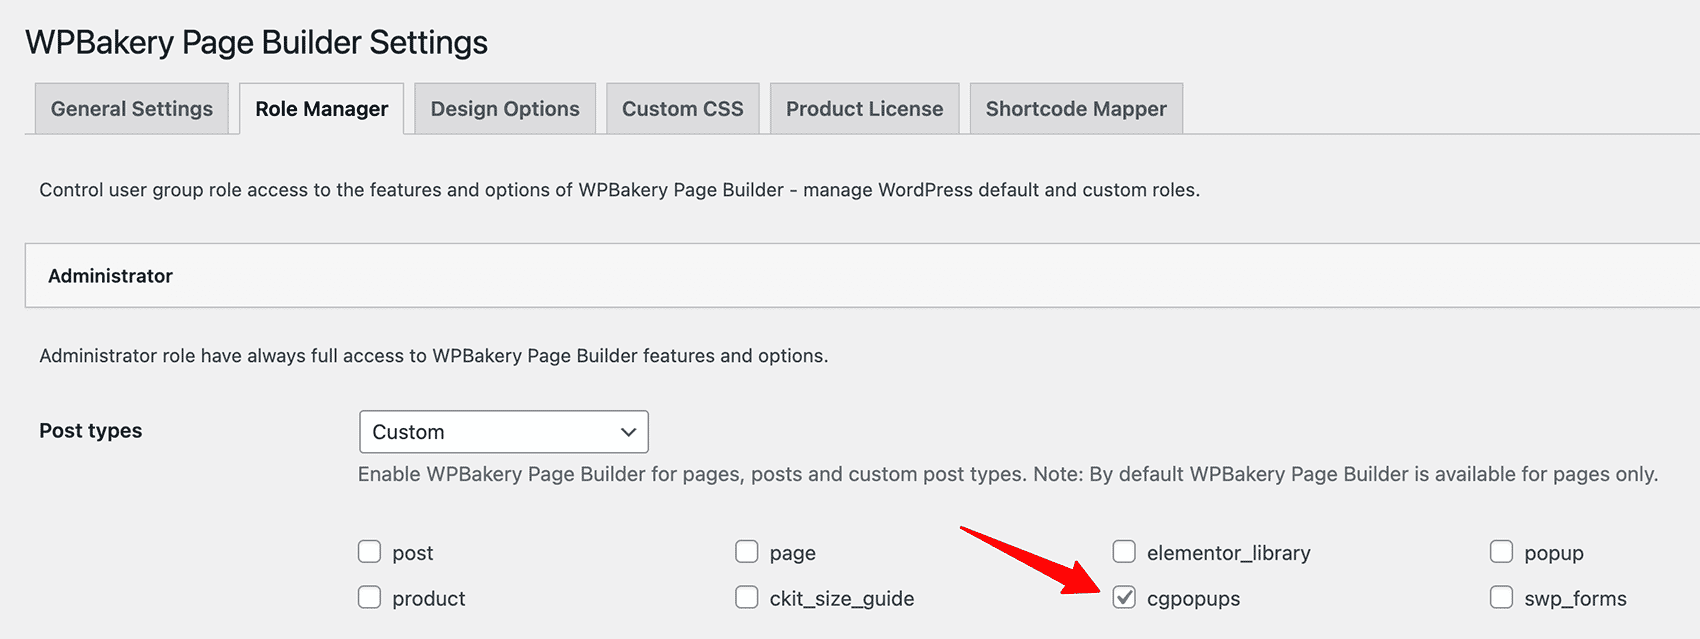Viewport: 1700px width, 639px height.
Task: Open the General Settings tab
Action: [132, 109]
